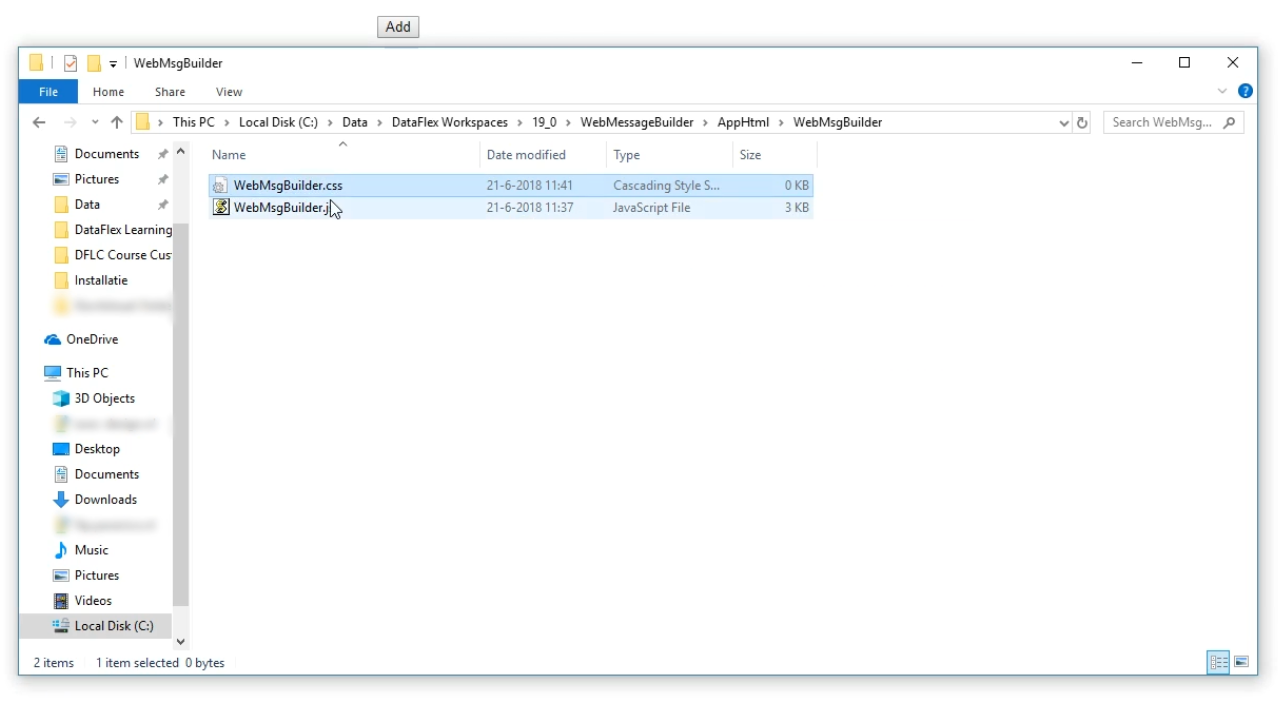Select Downloads in navigation pane
1280x720 pixels.
105,499
